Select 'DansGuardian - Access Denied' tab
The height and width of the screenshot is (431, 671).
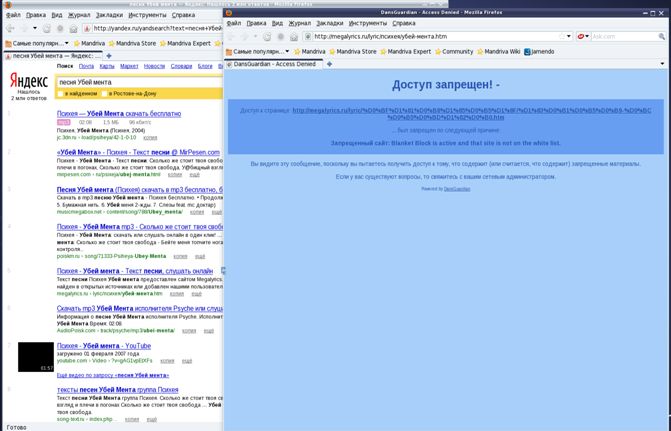274,64
